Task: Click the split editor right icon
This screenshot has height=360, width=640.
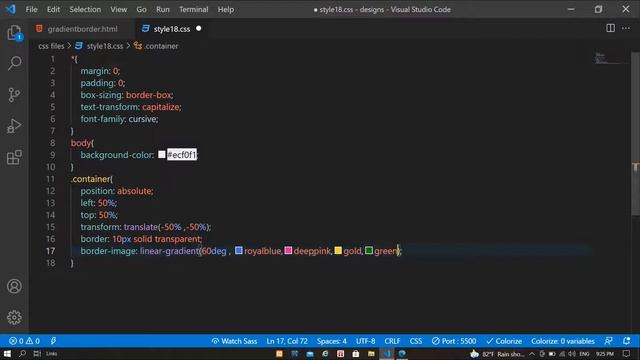Action: click(610, 28)
